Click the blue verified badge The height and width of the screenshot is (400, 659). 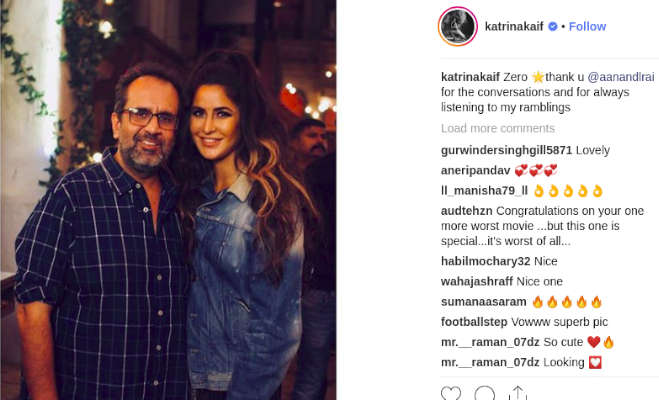pyautogui.click(x=553, y=26)
